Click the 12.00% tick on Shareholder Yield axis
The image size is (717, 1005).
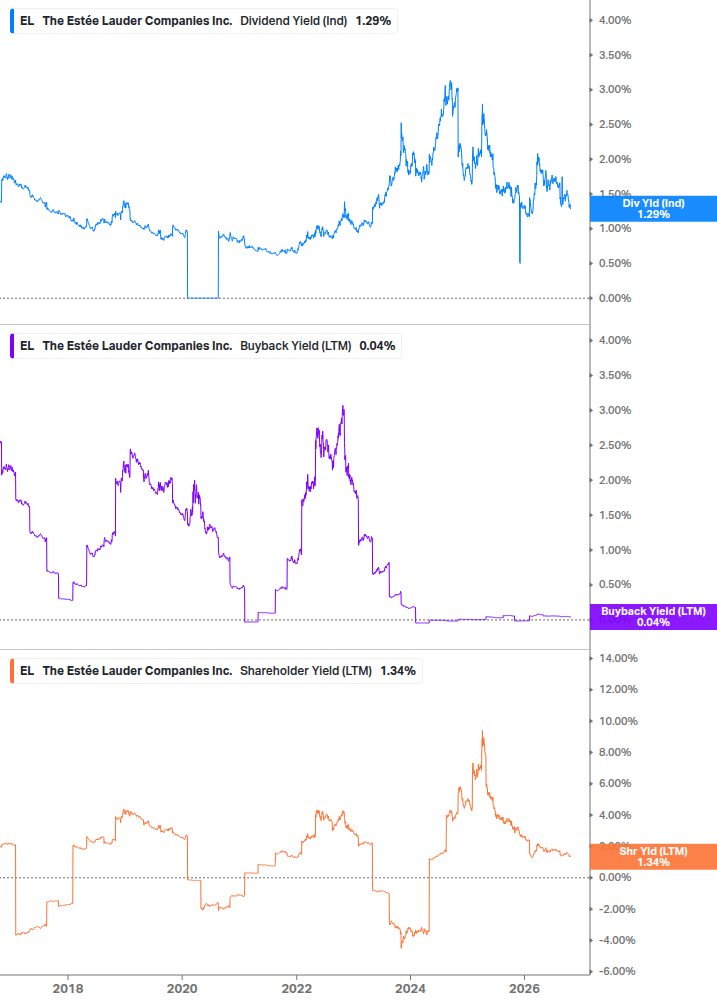(618, 690)
